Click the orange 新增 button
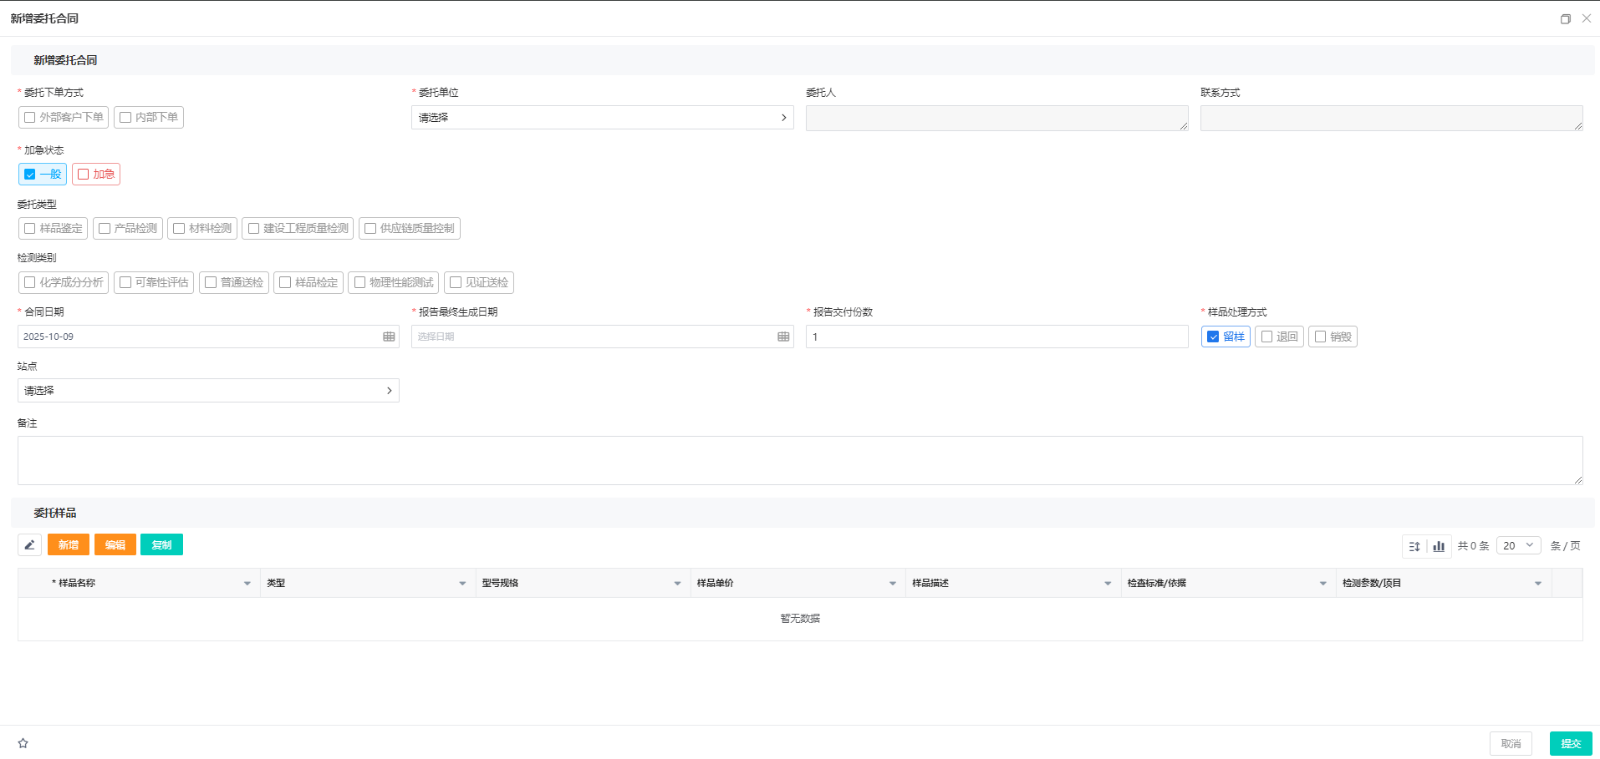 coord(68,545)
